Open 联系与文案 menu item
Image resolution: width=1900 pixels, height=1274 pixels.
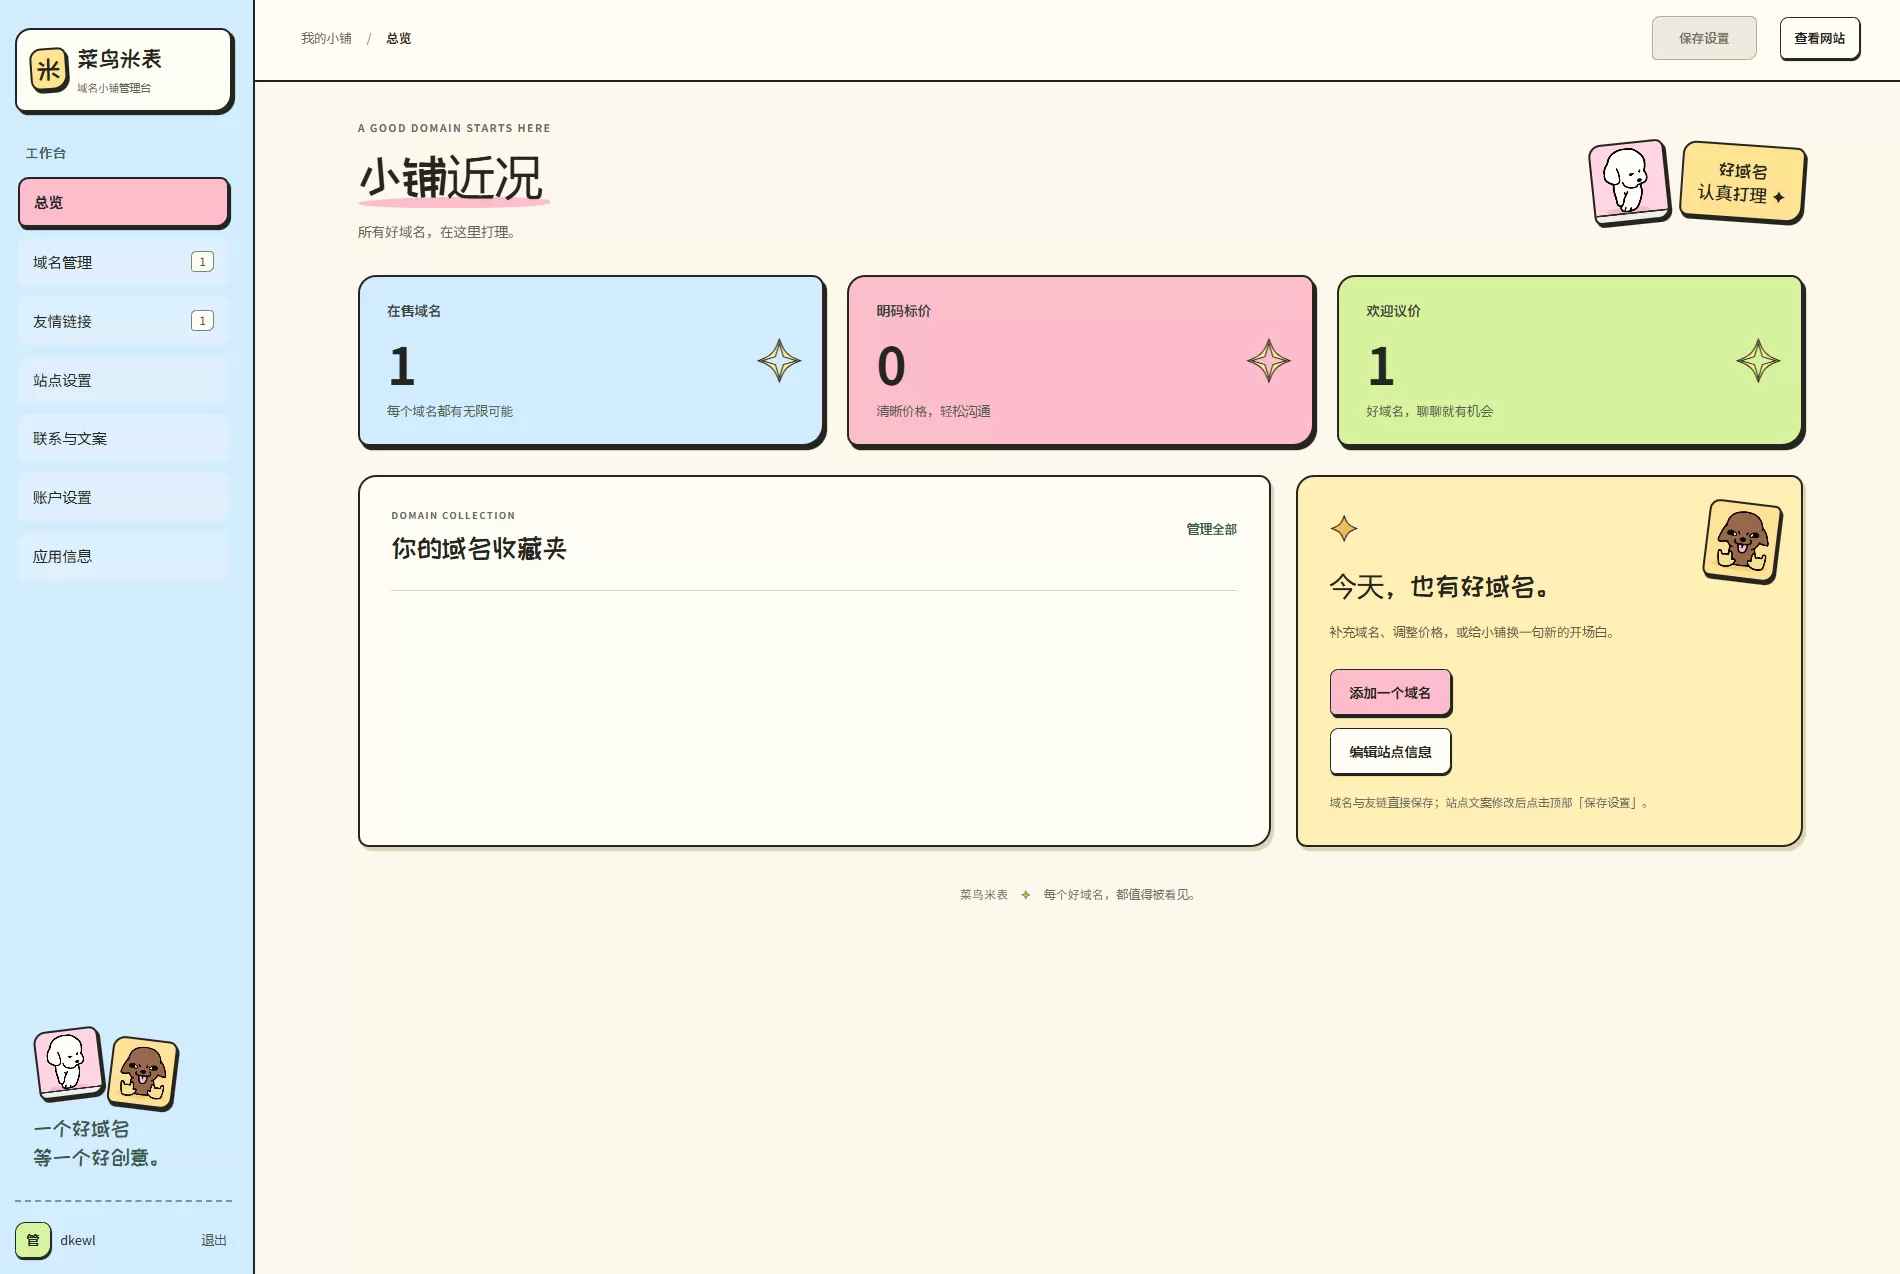tap(124, 438)
